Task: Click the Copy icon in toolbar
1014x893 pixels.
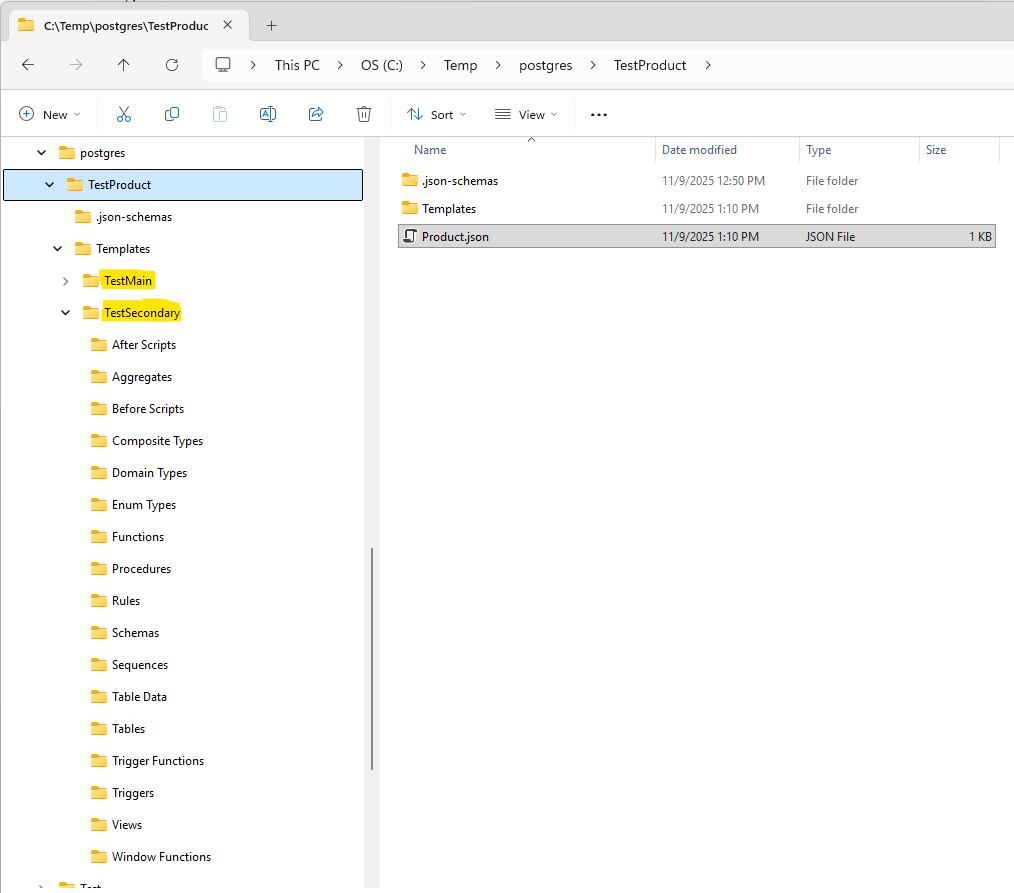Action: (172, 115)
